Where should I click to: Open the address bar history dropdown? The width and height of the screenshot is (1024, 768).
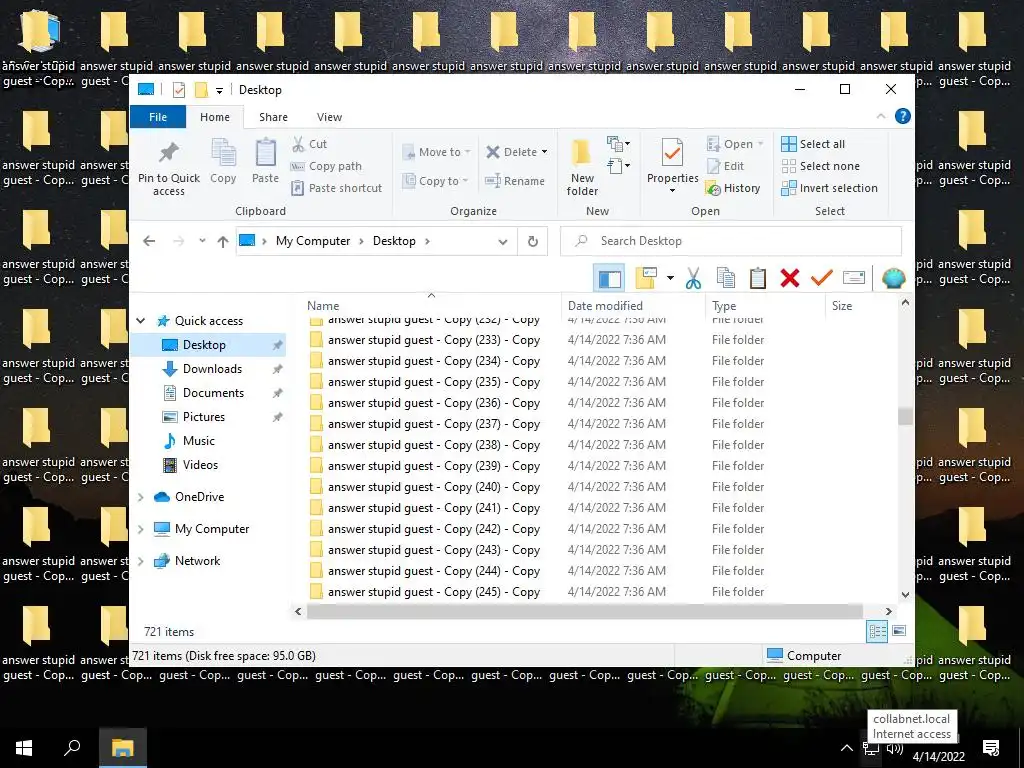click(503, 242)
